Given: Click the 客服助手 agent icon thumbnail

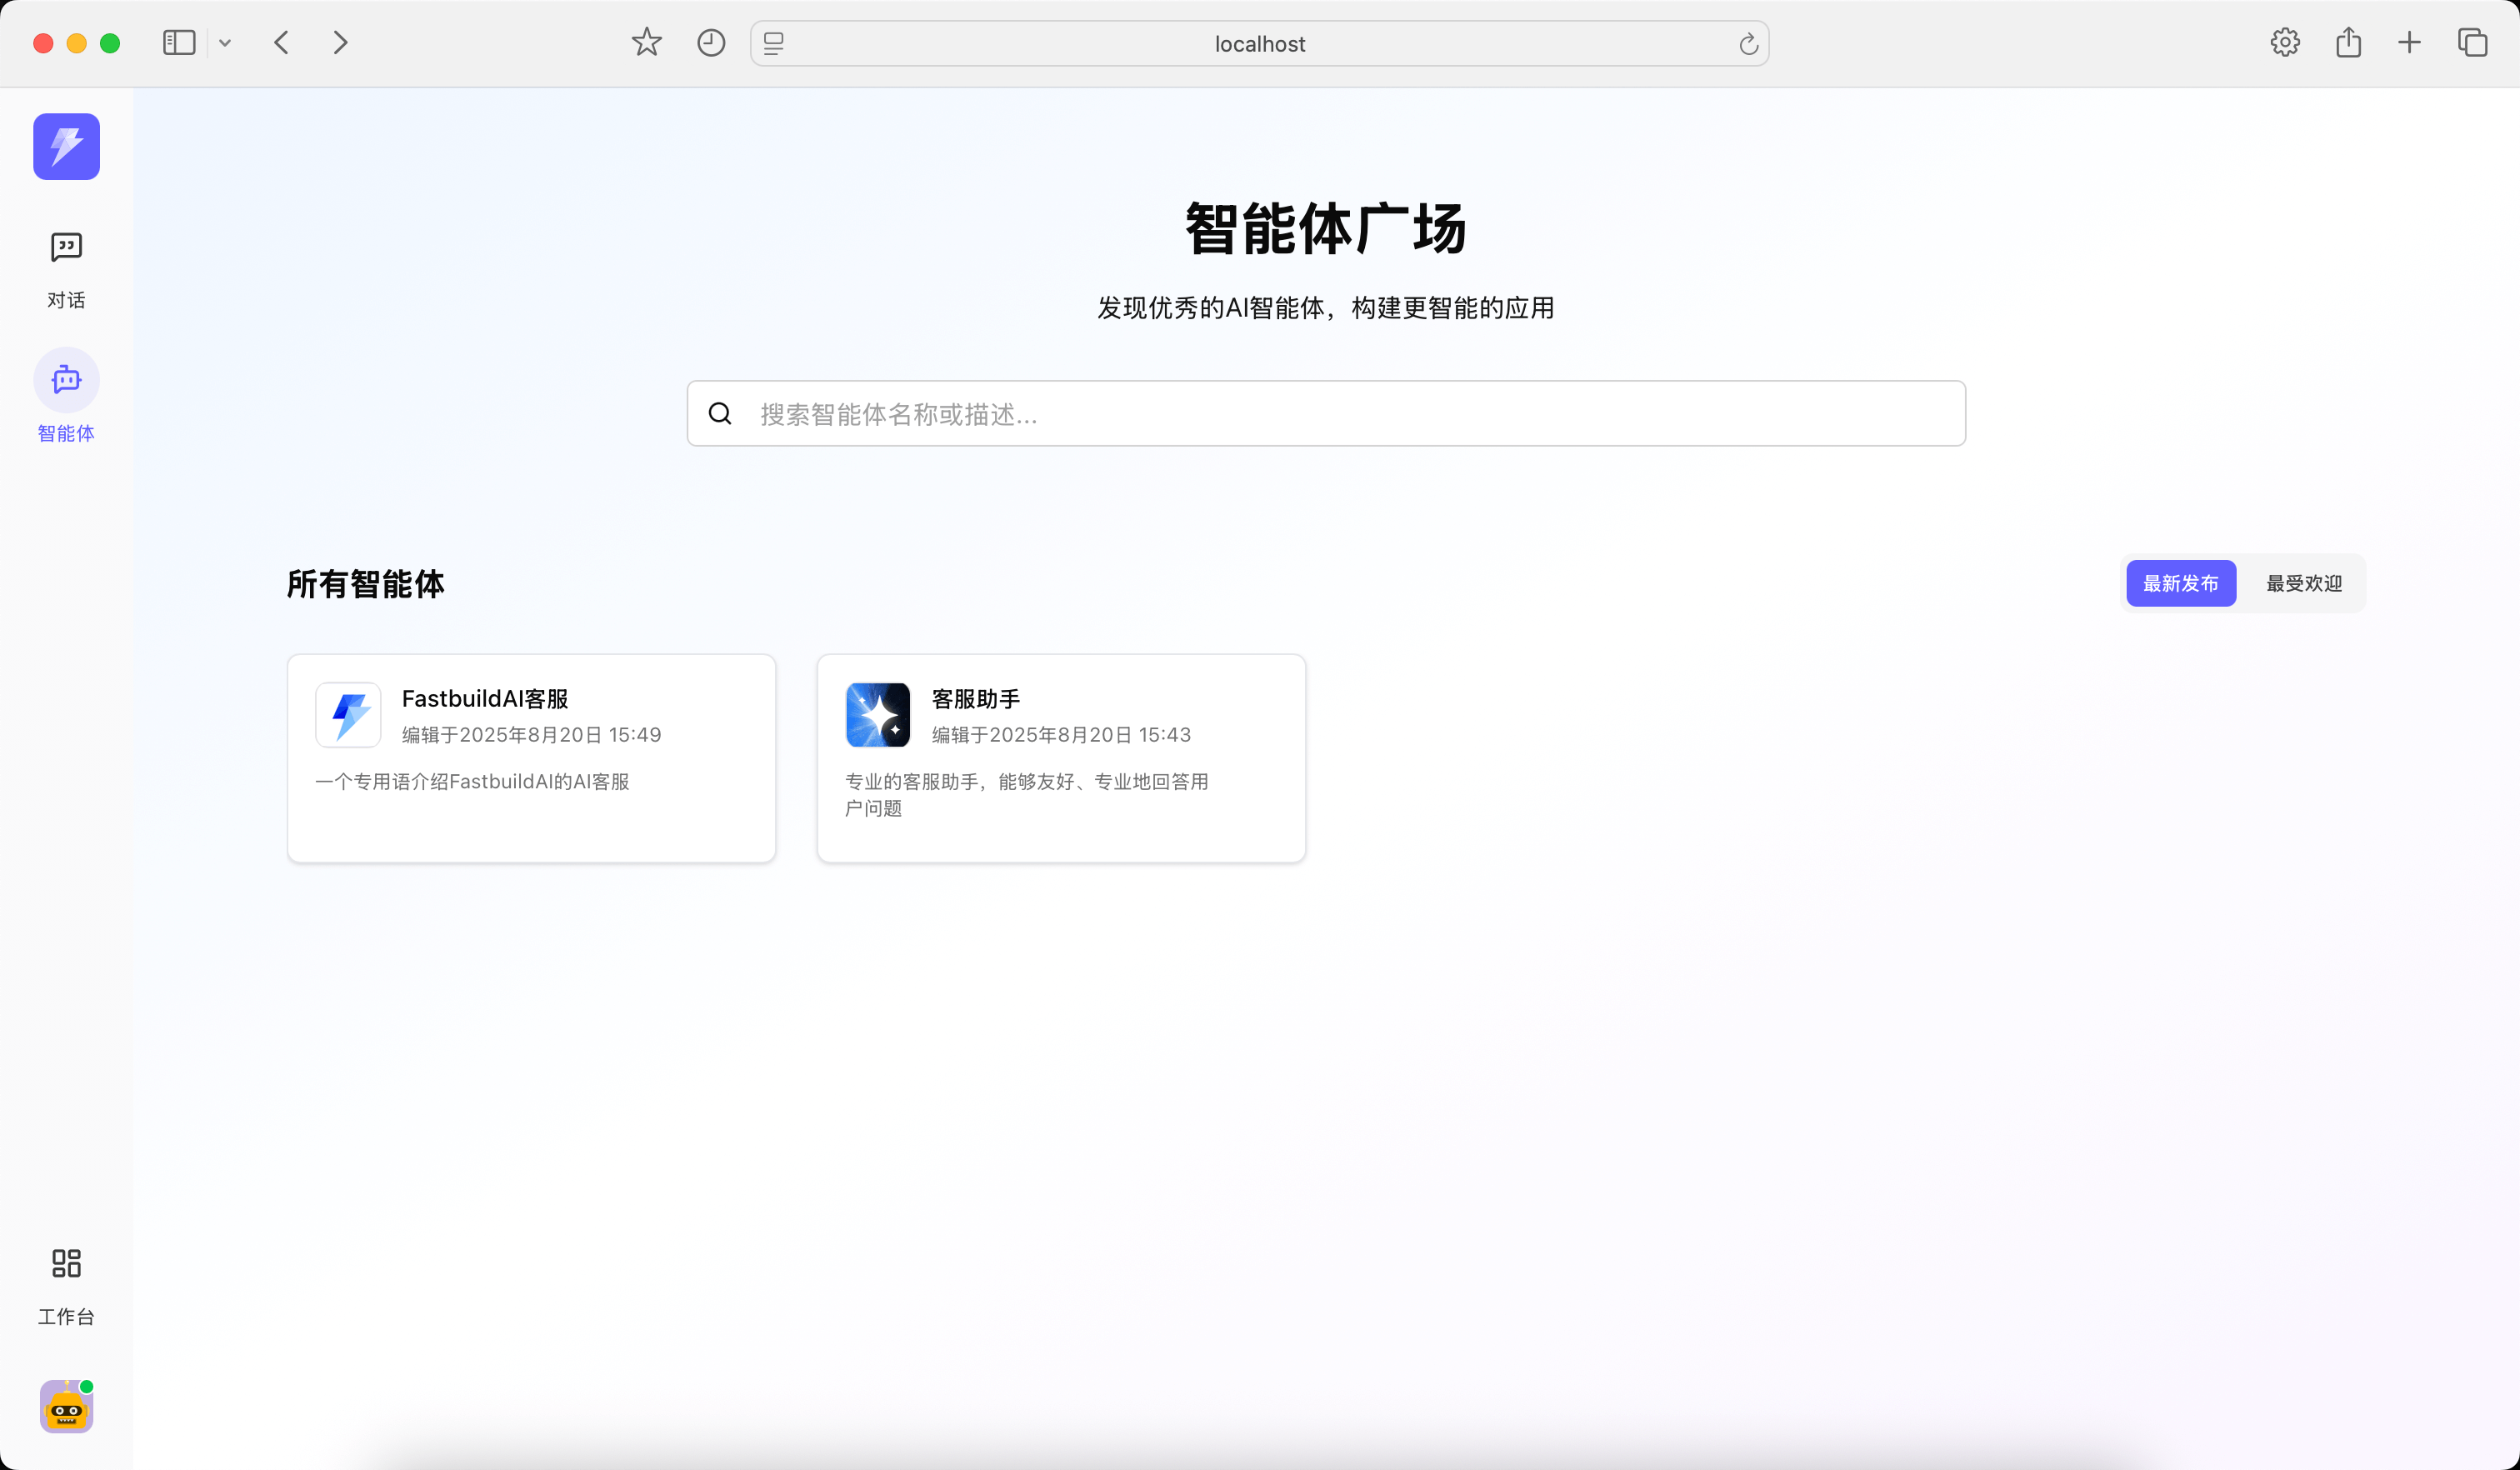Looking at the screenshot, I should (877, 714).
